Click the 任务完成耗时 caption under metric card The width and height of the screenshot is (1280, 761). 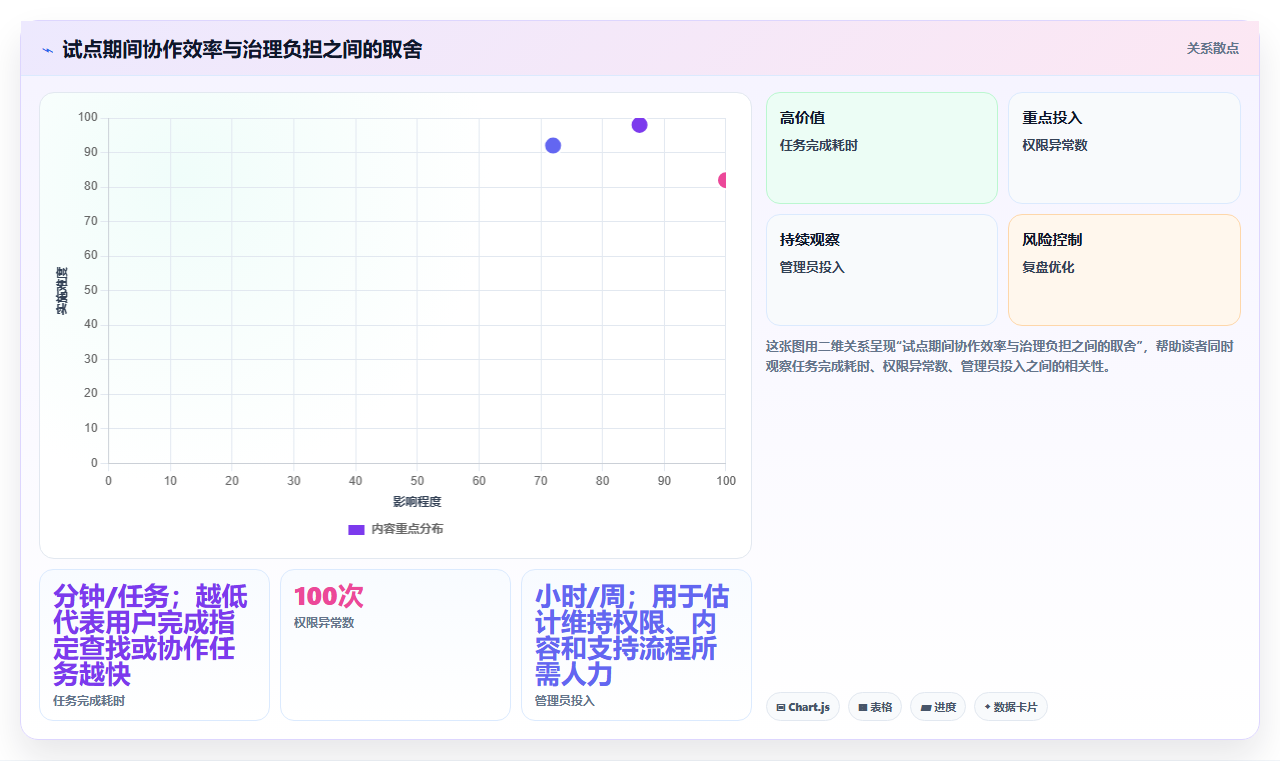coord(89,701)
